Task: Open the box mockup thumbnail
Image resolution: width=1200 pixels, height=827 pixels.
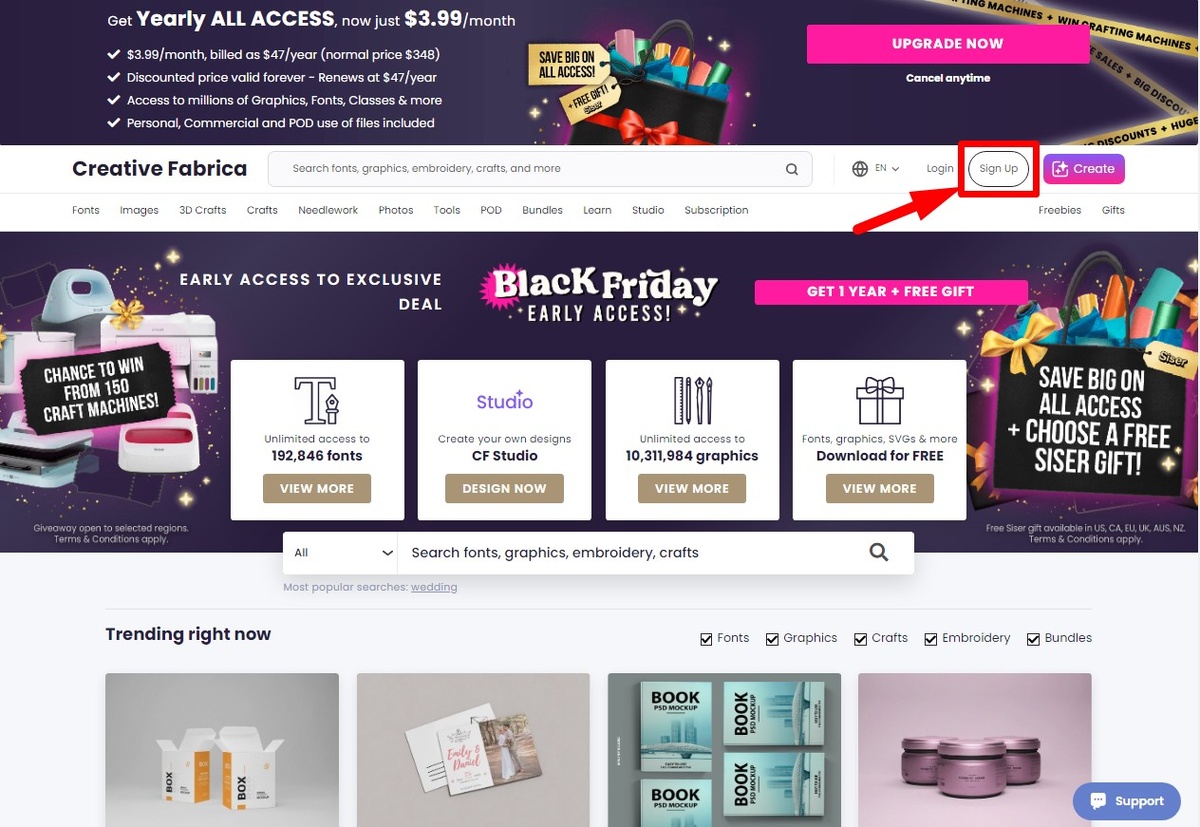Action: tap(222, 750)
